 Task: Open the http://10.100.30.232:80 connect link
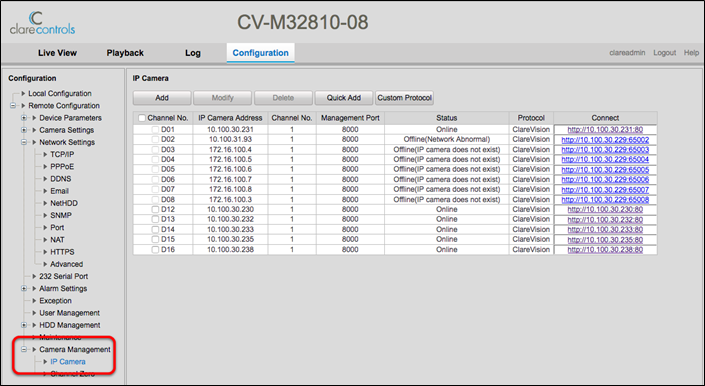(x=605, y=220)
